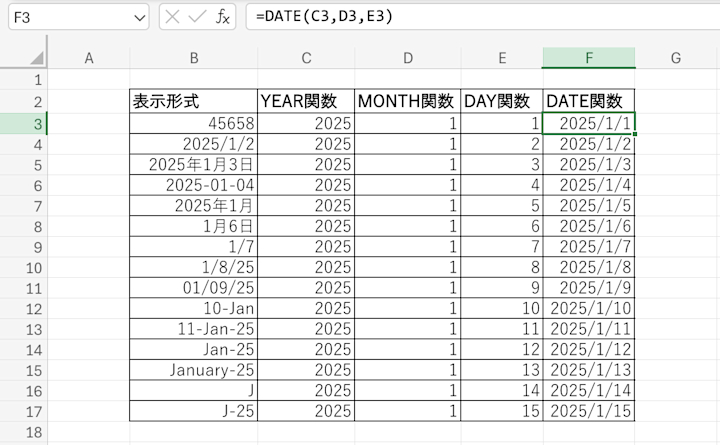
Task: Click cell showing J-25
Action: (193, 411)
